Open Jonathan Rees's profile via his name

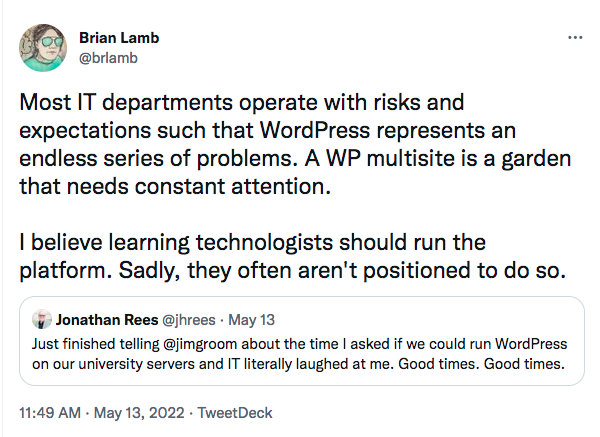coord(107,320)
